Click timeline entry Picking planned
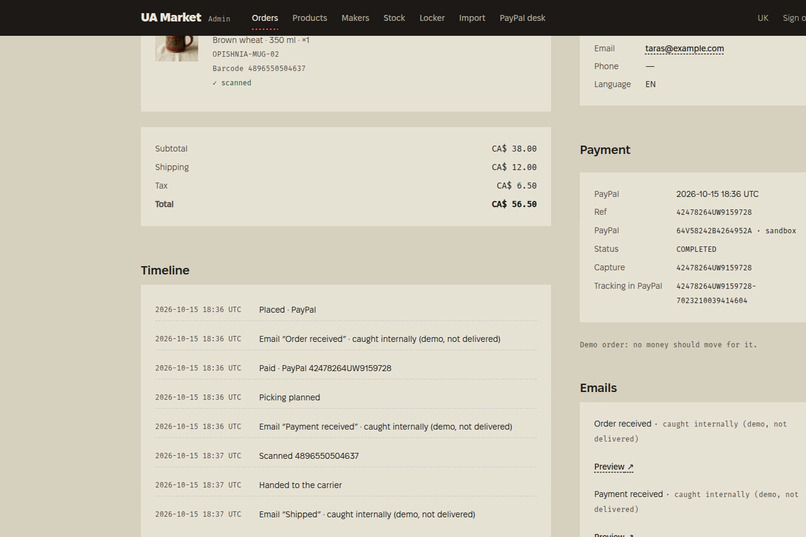This screenshot has width=806, height=537. click(x=289, y=398)
